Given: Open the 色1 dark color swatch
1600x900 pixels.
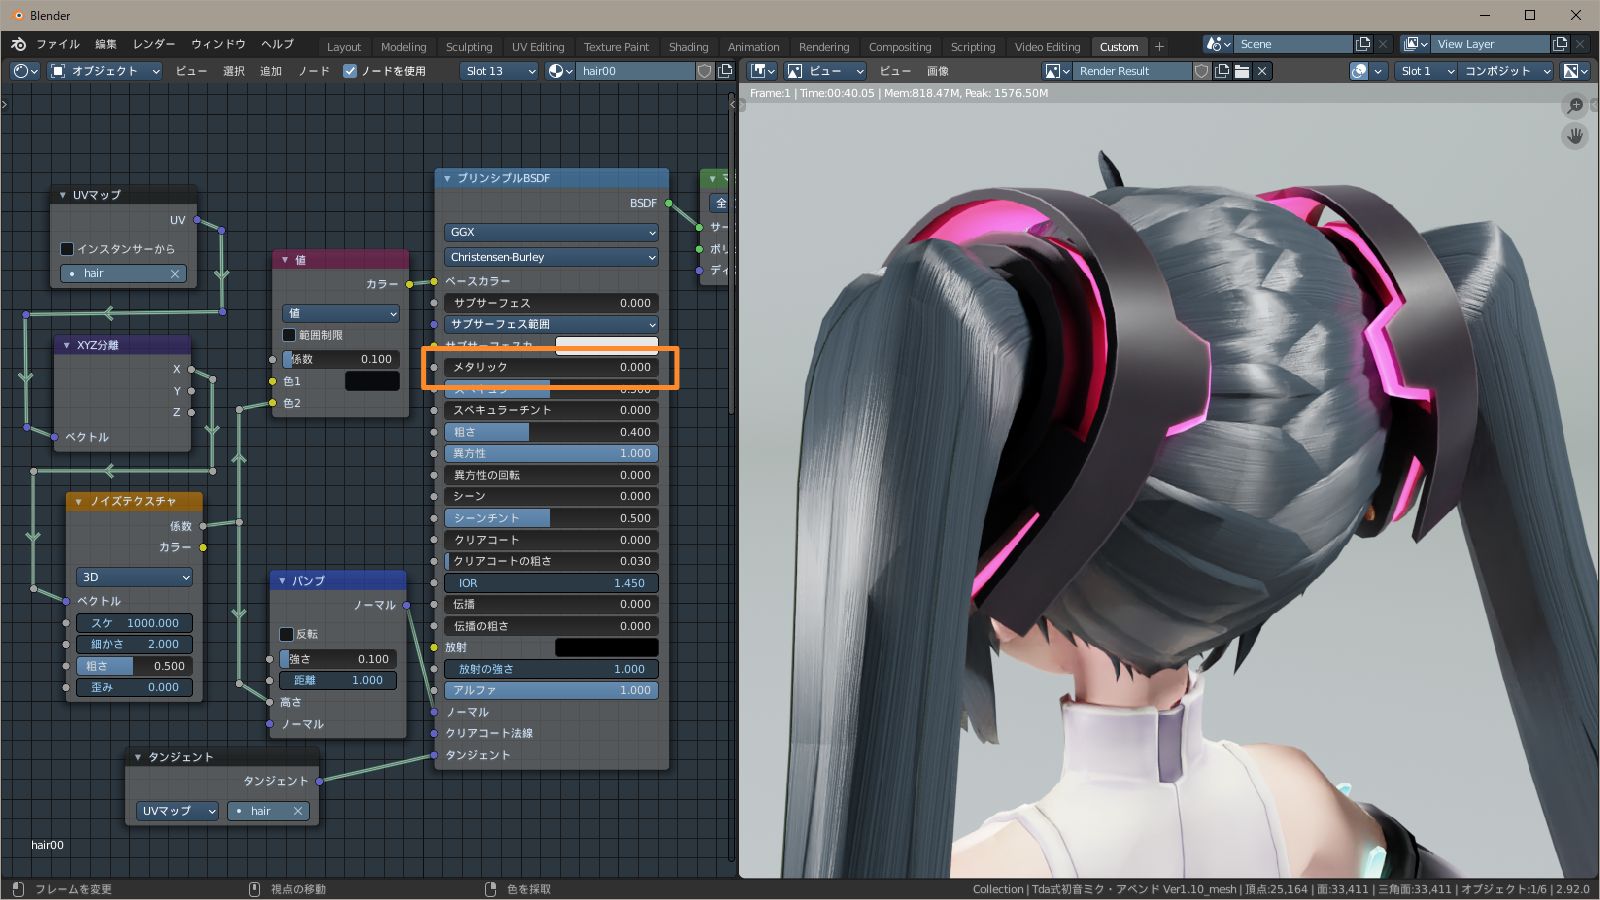Looking at the screenshot, I should pos(372,381).
